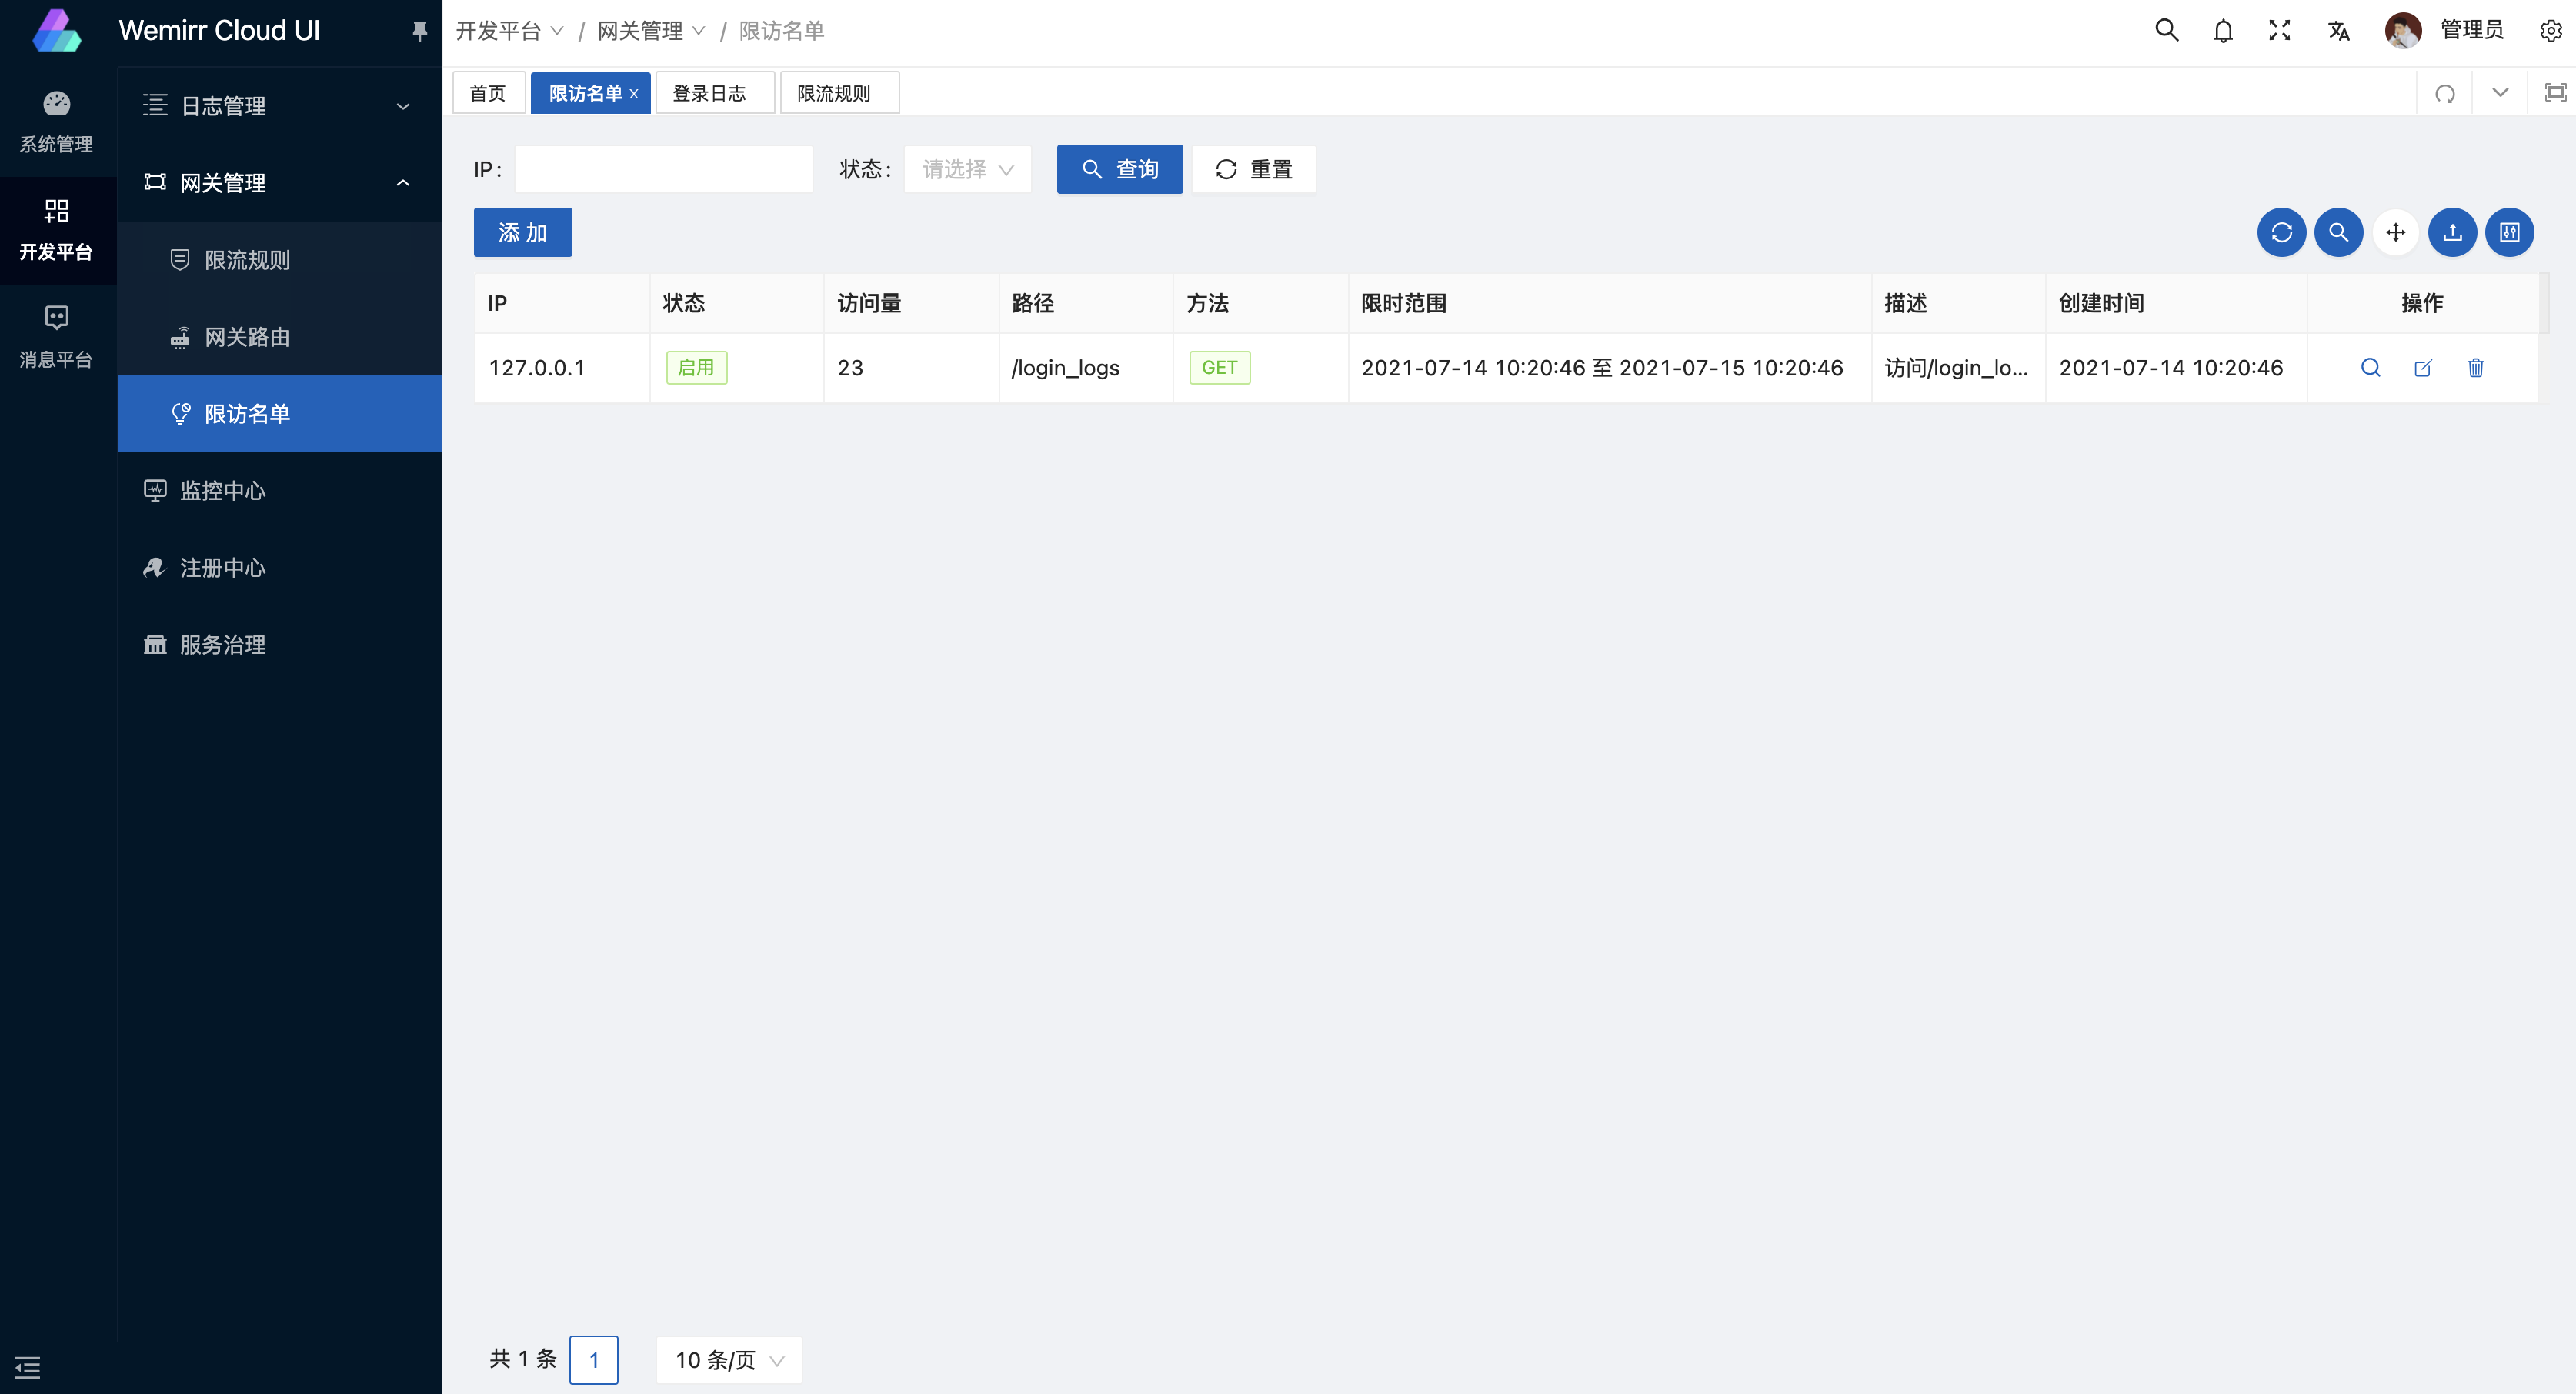Toggle fullscreen mode icon in header
The image size is (2576, 1394).
coord(2279,31)
